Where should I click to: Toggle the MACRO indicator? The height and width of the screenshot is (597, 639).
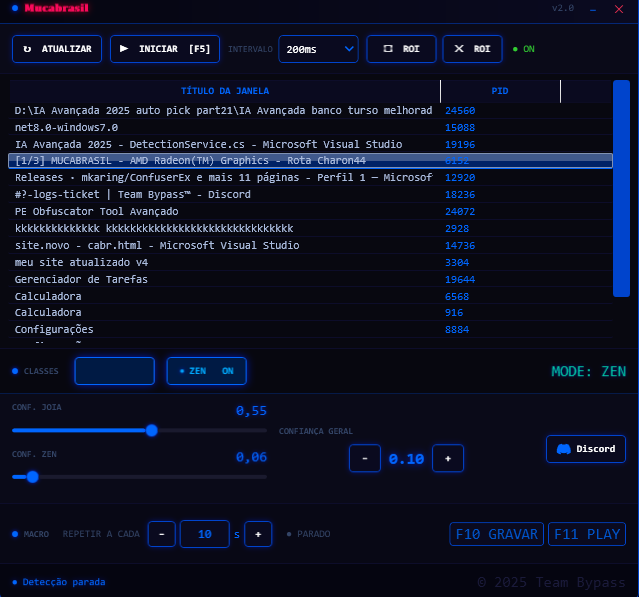pyautogui.click(x=15, y=534)
